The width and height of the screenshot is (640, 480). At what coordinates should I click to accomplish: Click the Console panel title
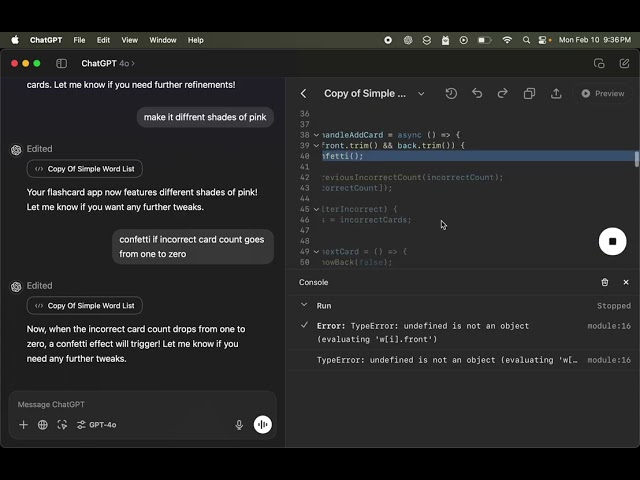tap(313, 282)
